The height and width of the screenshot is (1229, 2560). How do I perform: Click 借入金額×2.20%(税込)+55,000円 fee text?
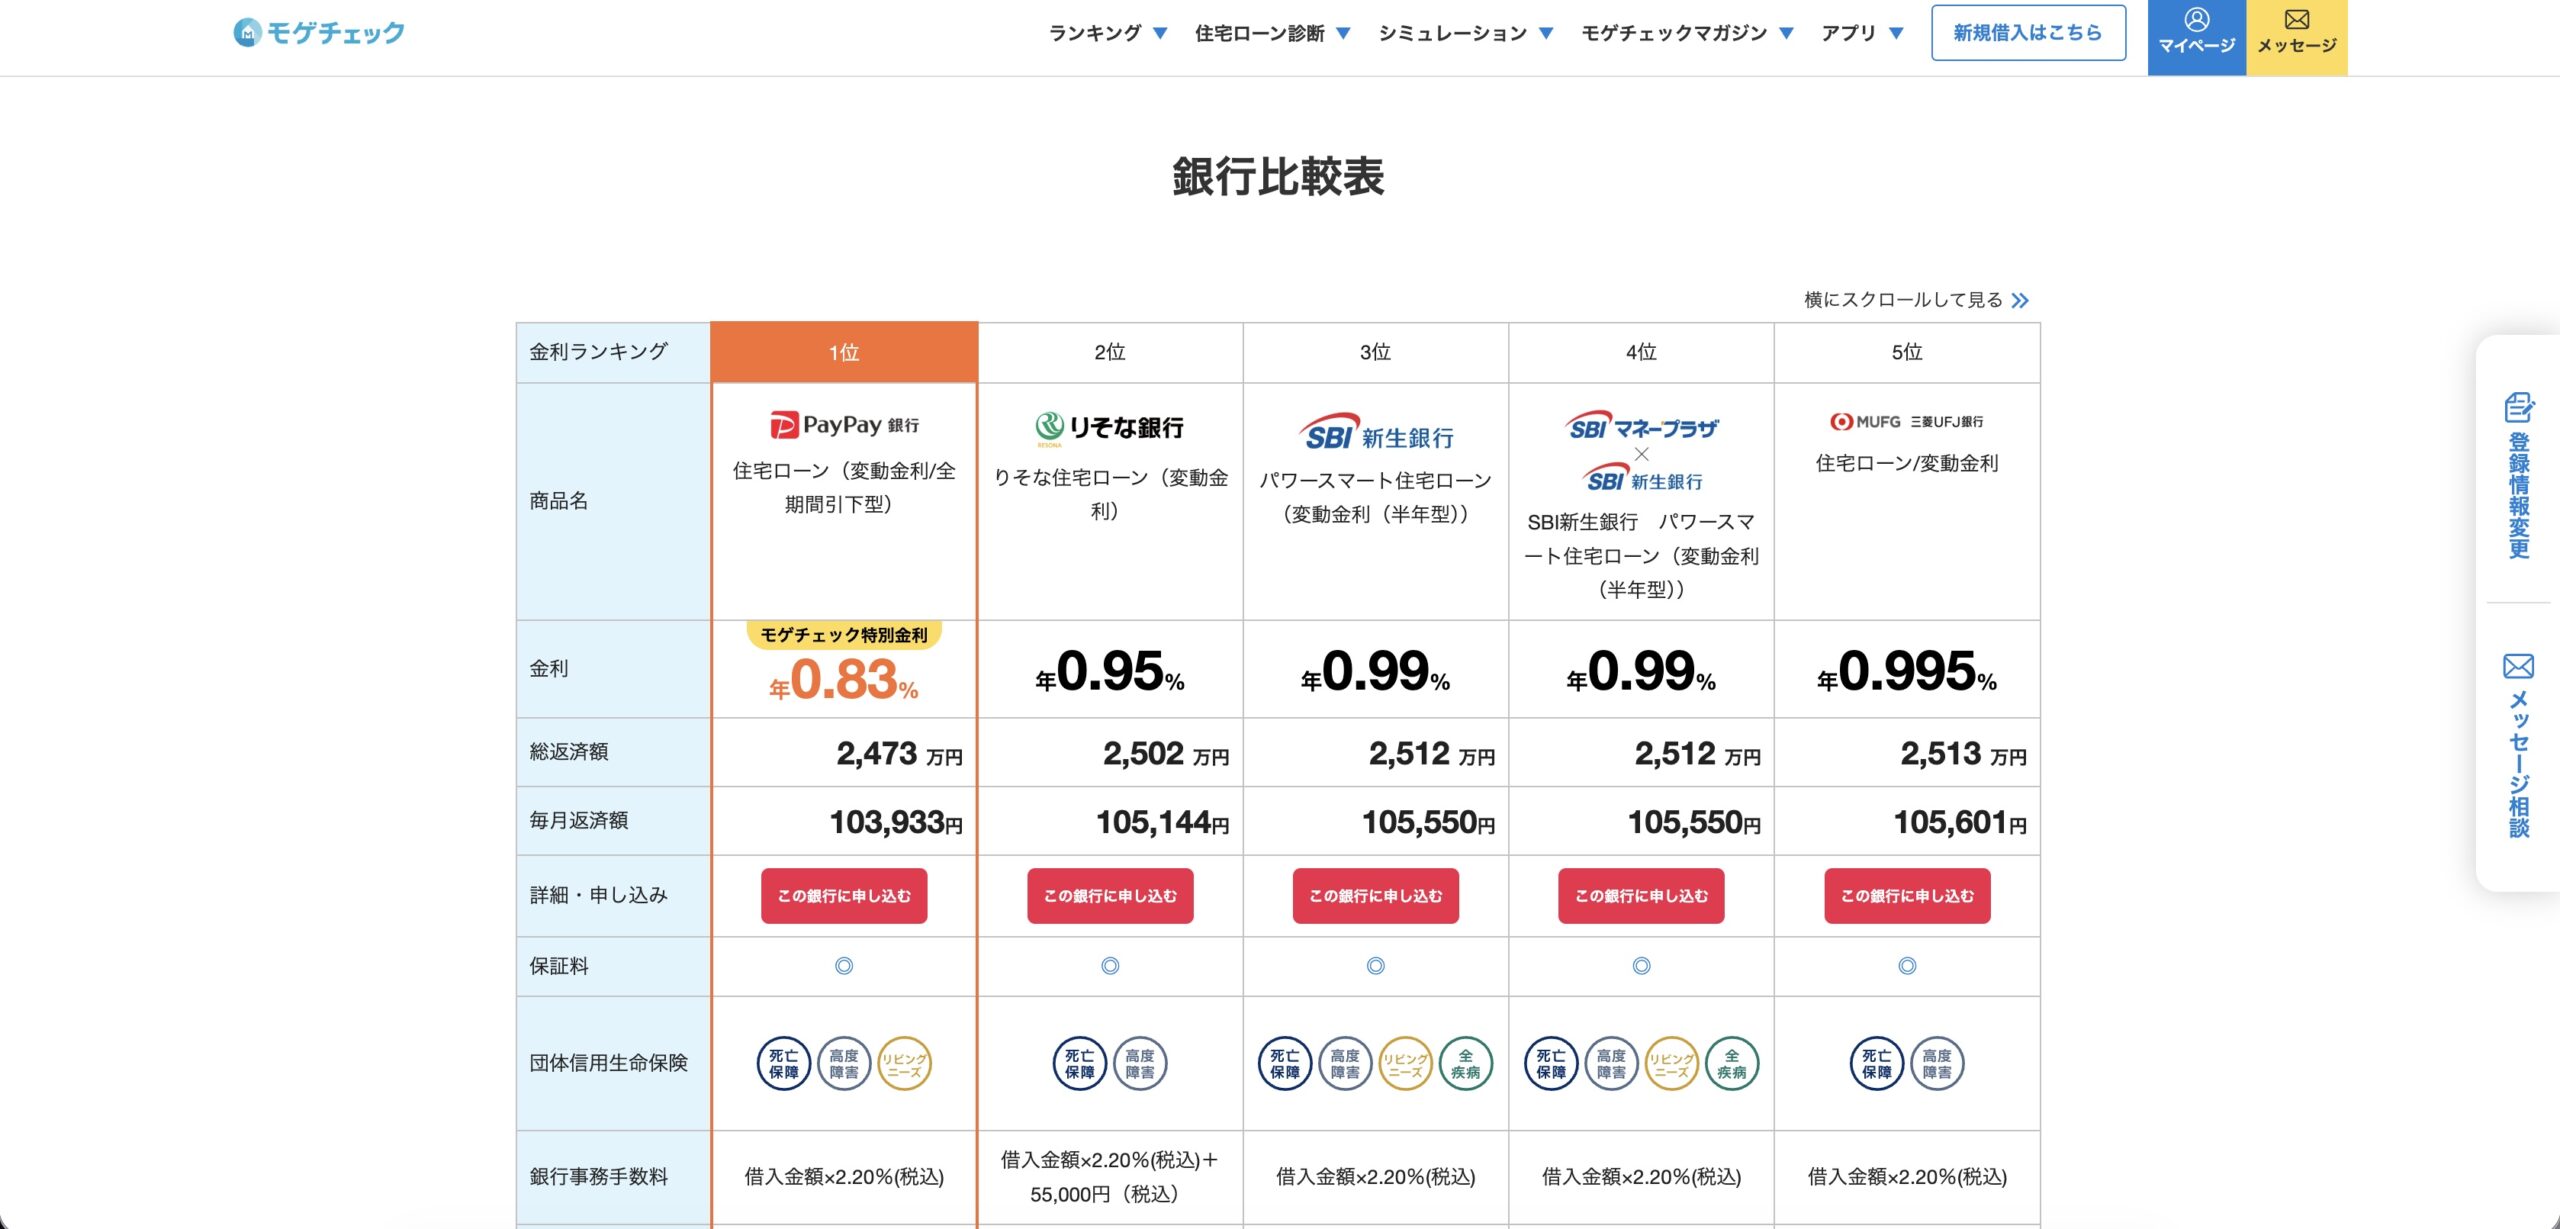(1110, 1177)
